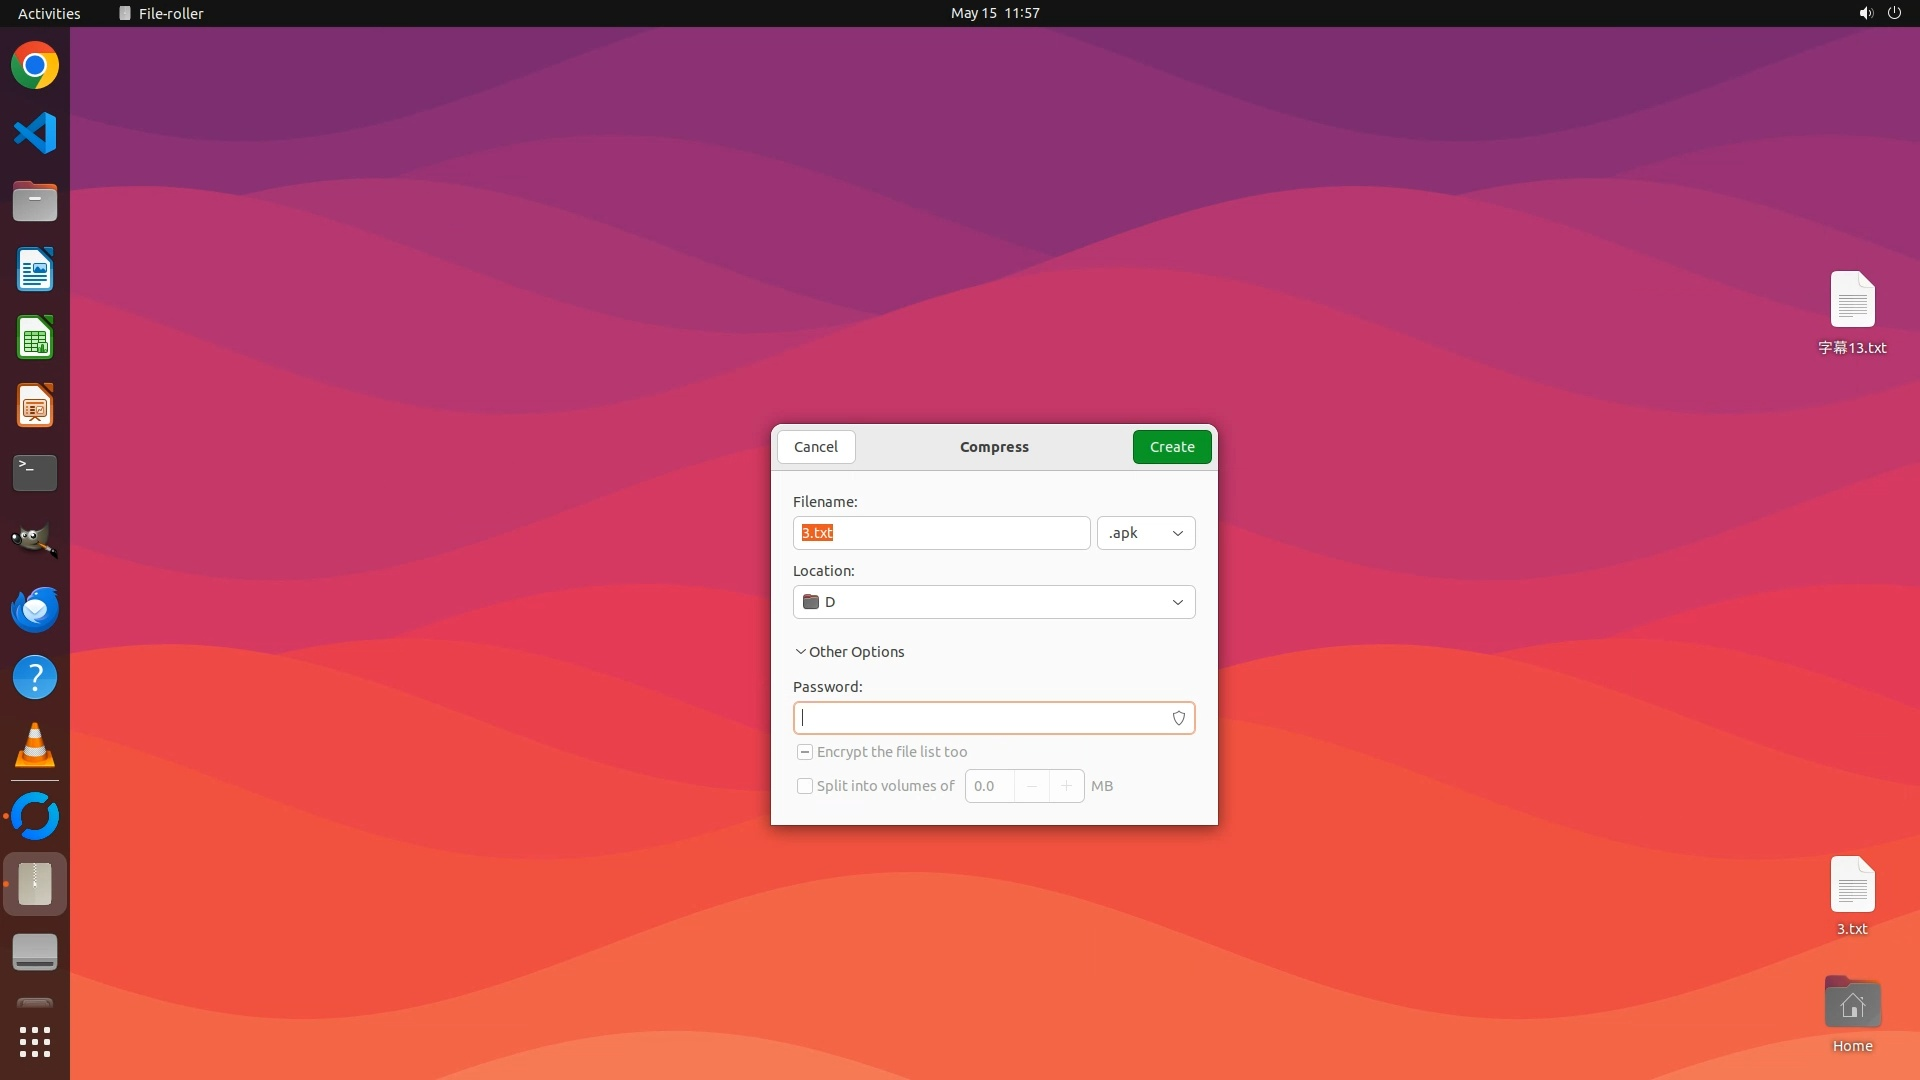Open the .apk archive format dropdown
Image resolution: width=1920 pixels, height=1080 pixels.
(1145, 533)
